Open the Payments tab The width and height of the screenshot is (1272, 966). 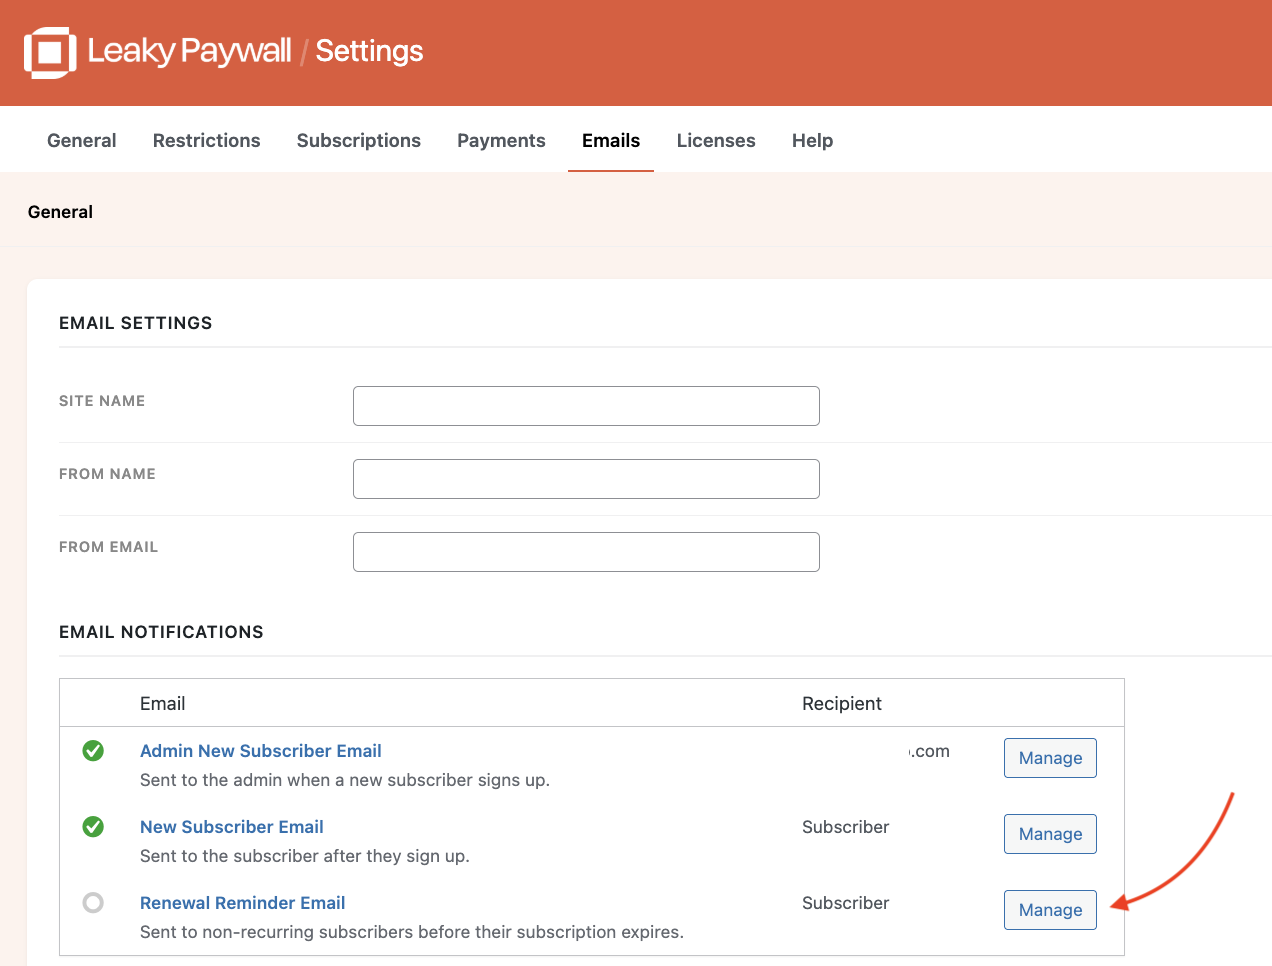pyautogui.click(x=501, y=141)
